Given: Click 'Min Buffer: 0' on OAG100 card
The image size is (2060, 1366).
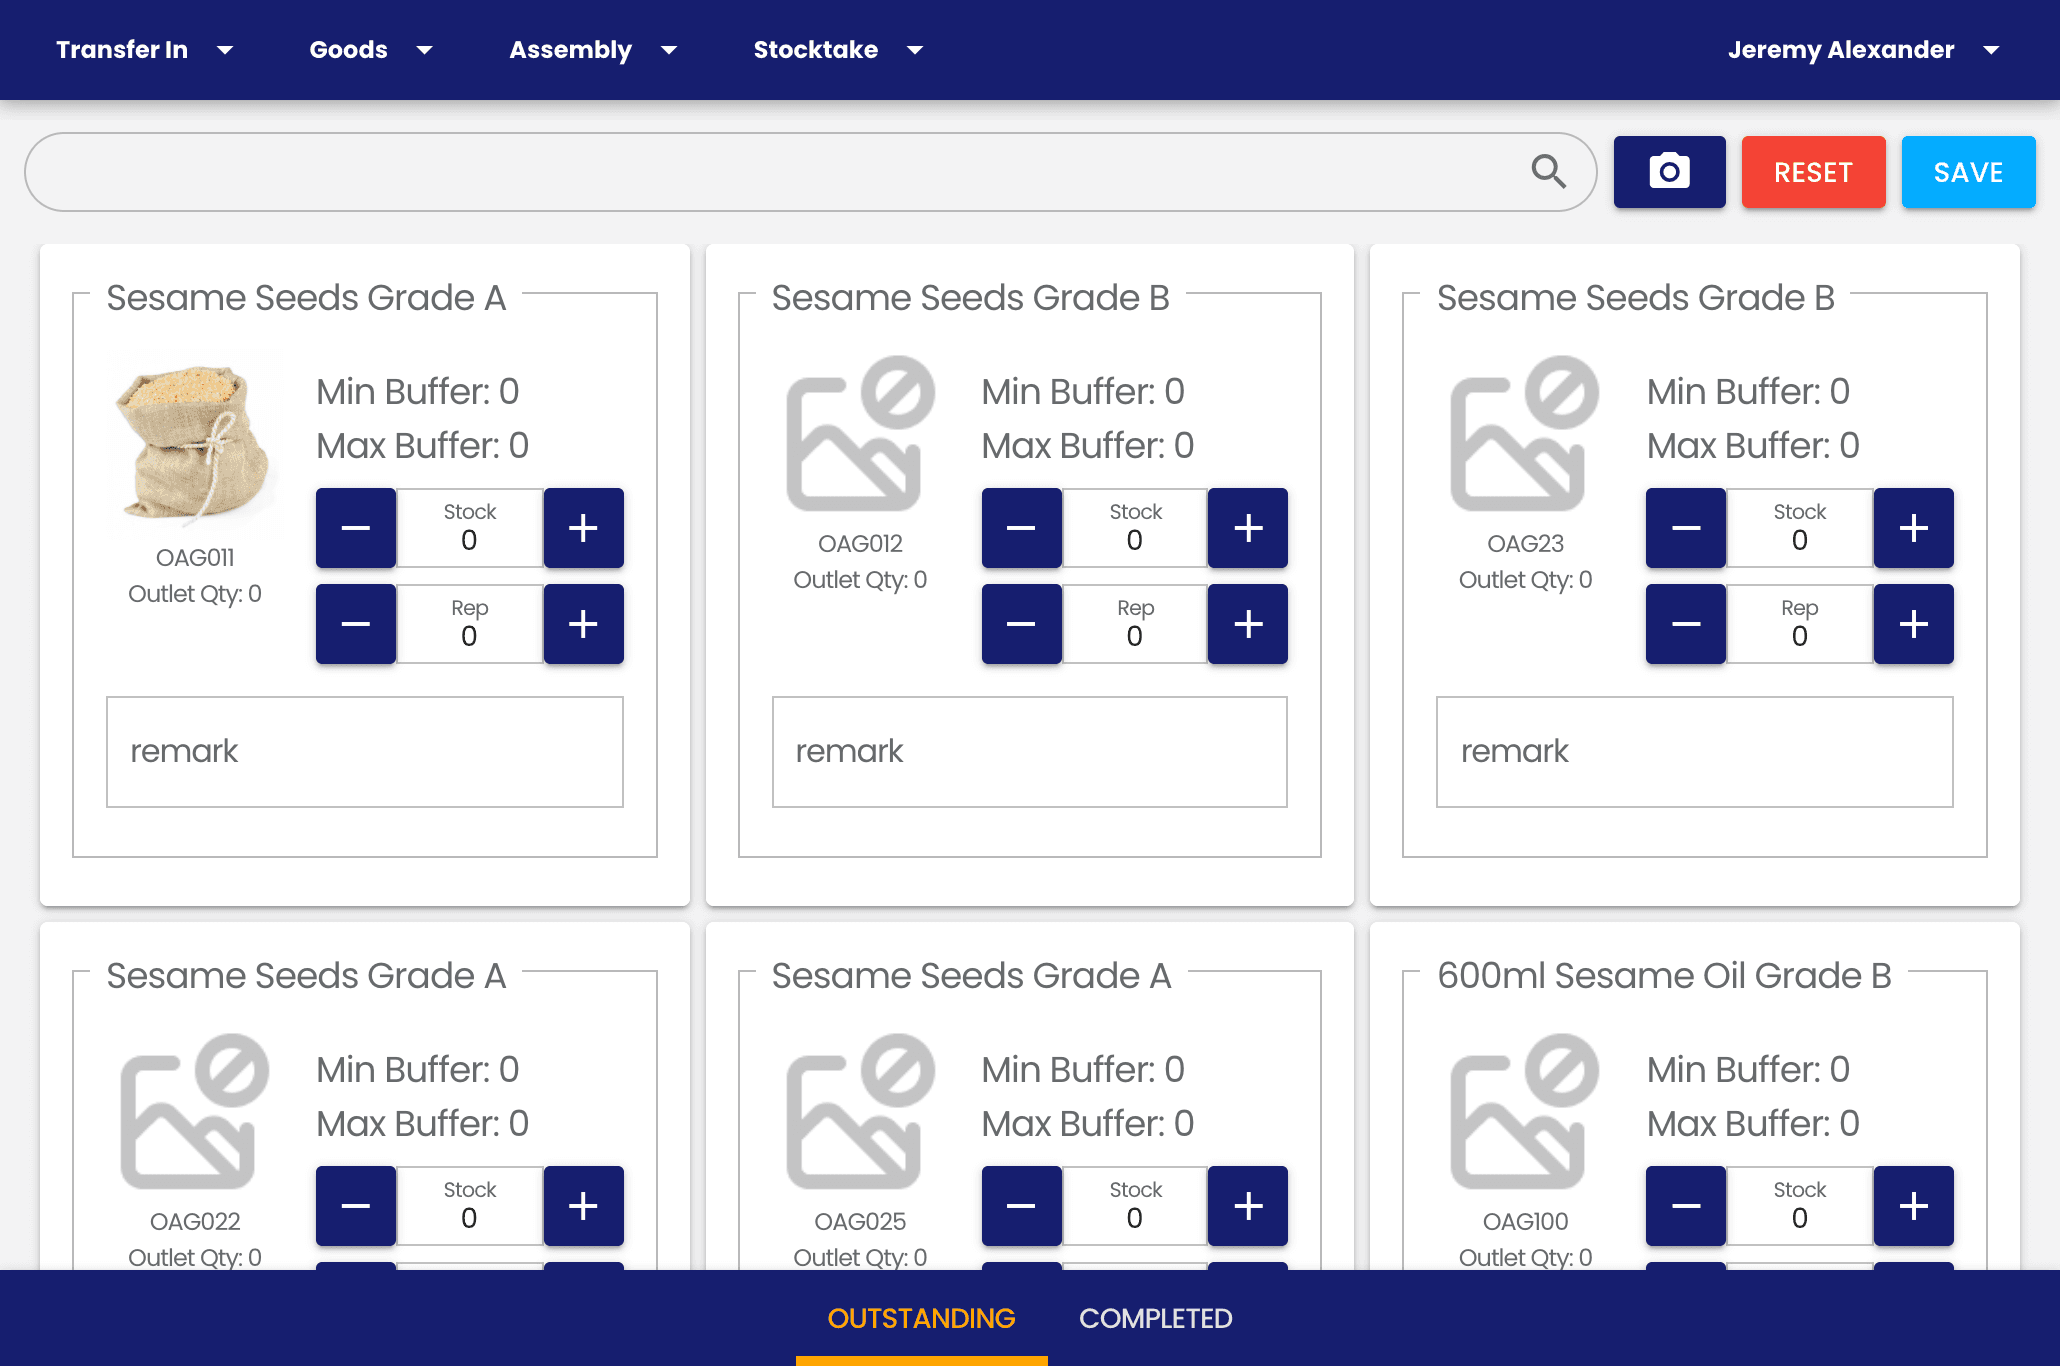Looking at the screenshot, I should pos(1748,1069).
